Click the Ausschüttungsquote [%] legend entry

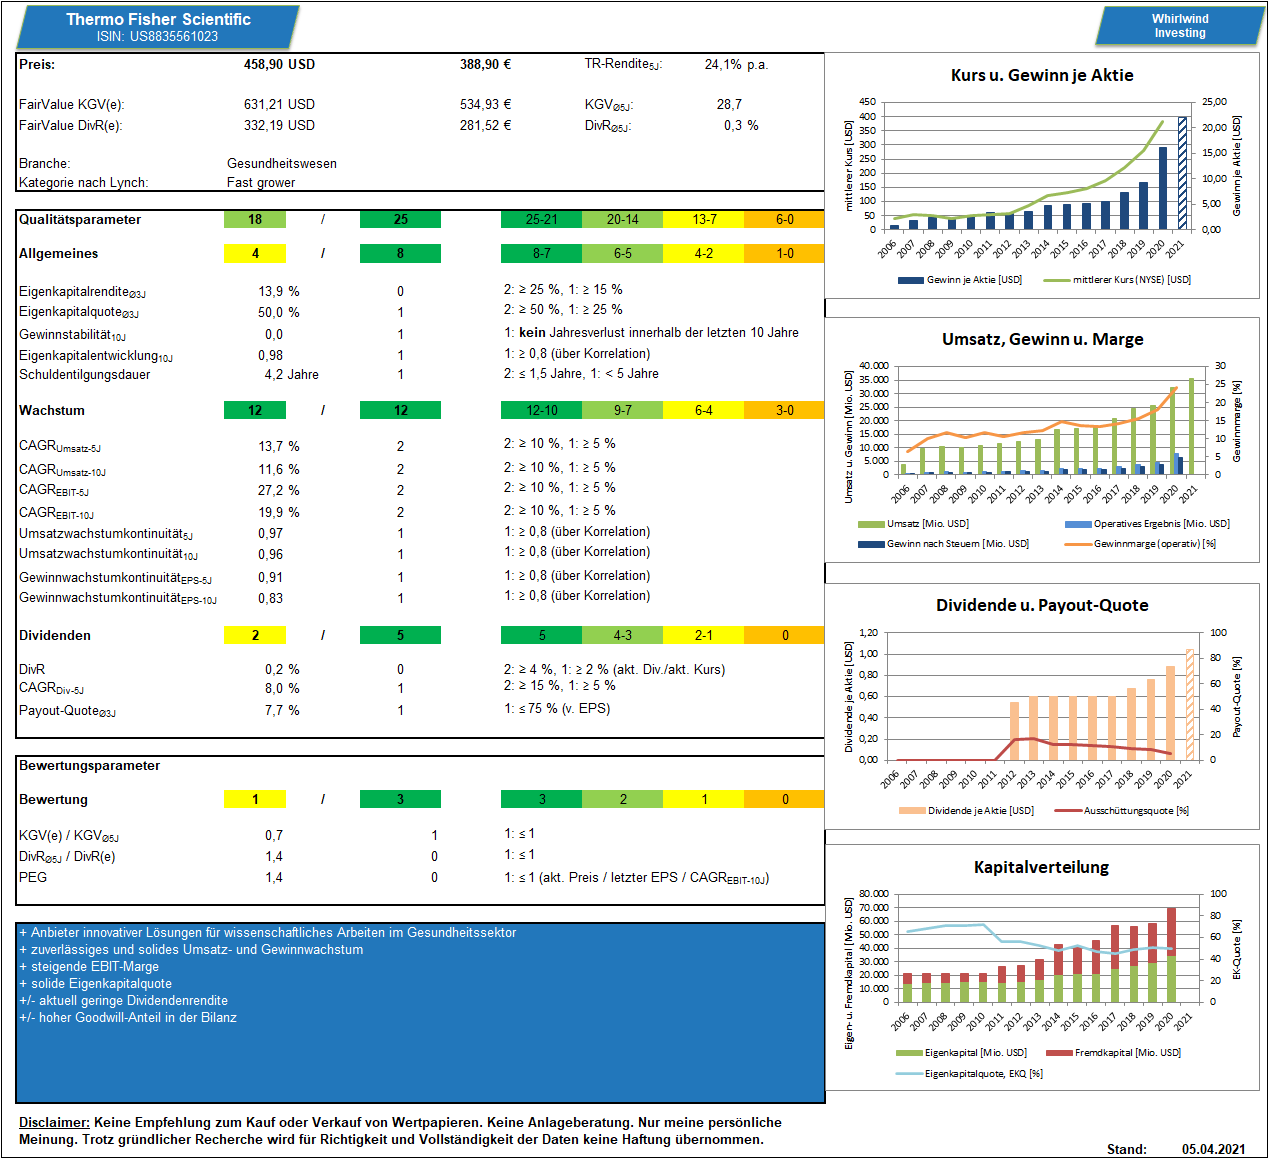[1122, 811]
